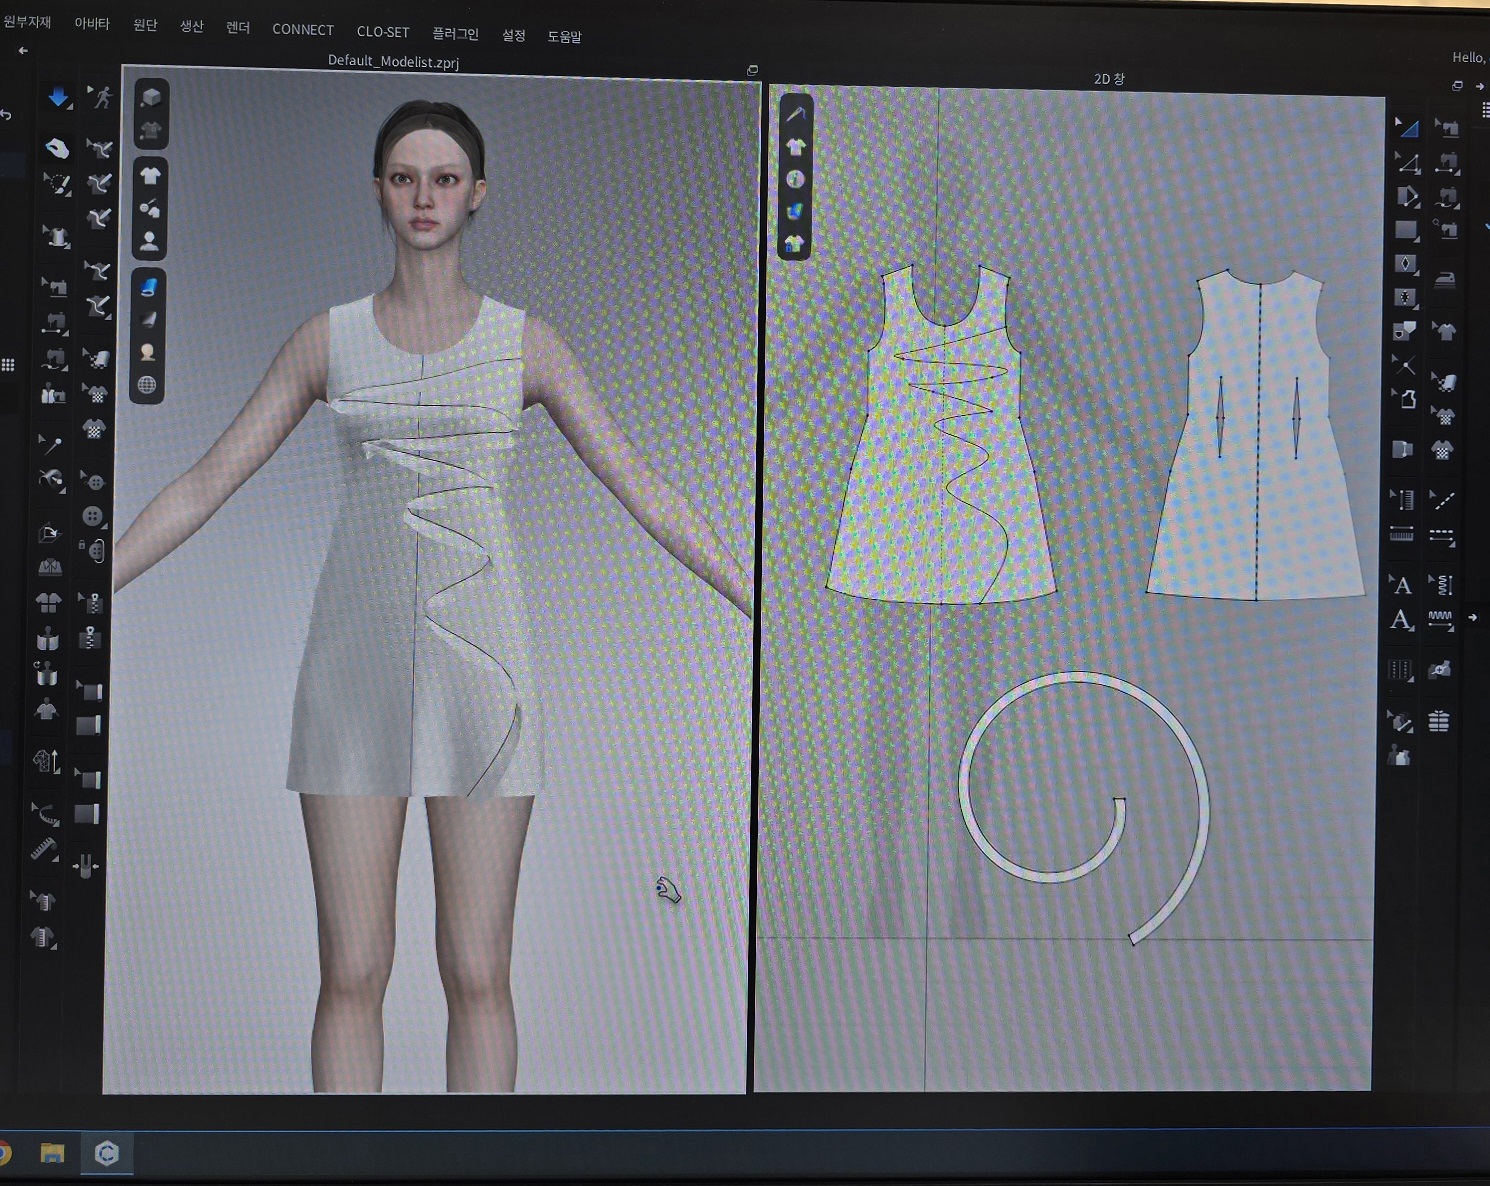
Task: Select the Steam iron tool
Action: pyautogui.click(x=1444, y=279)
